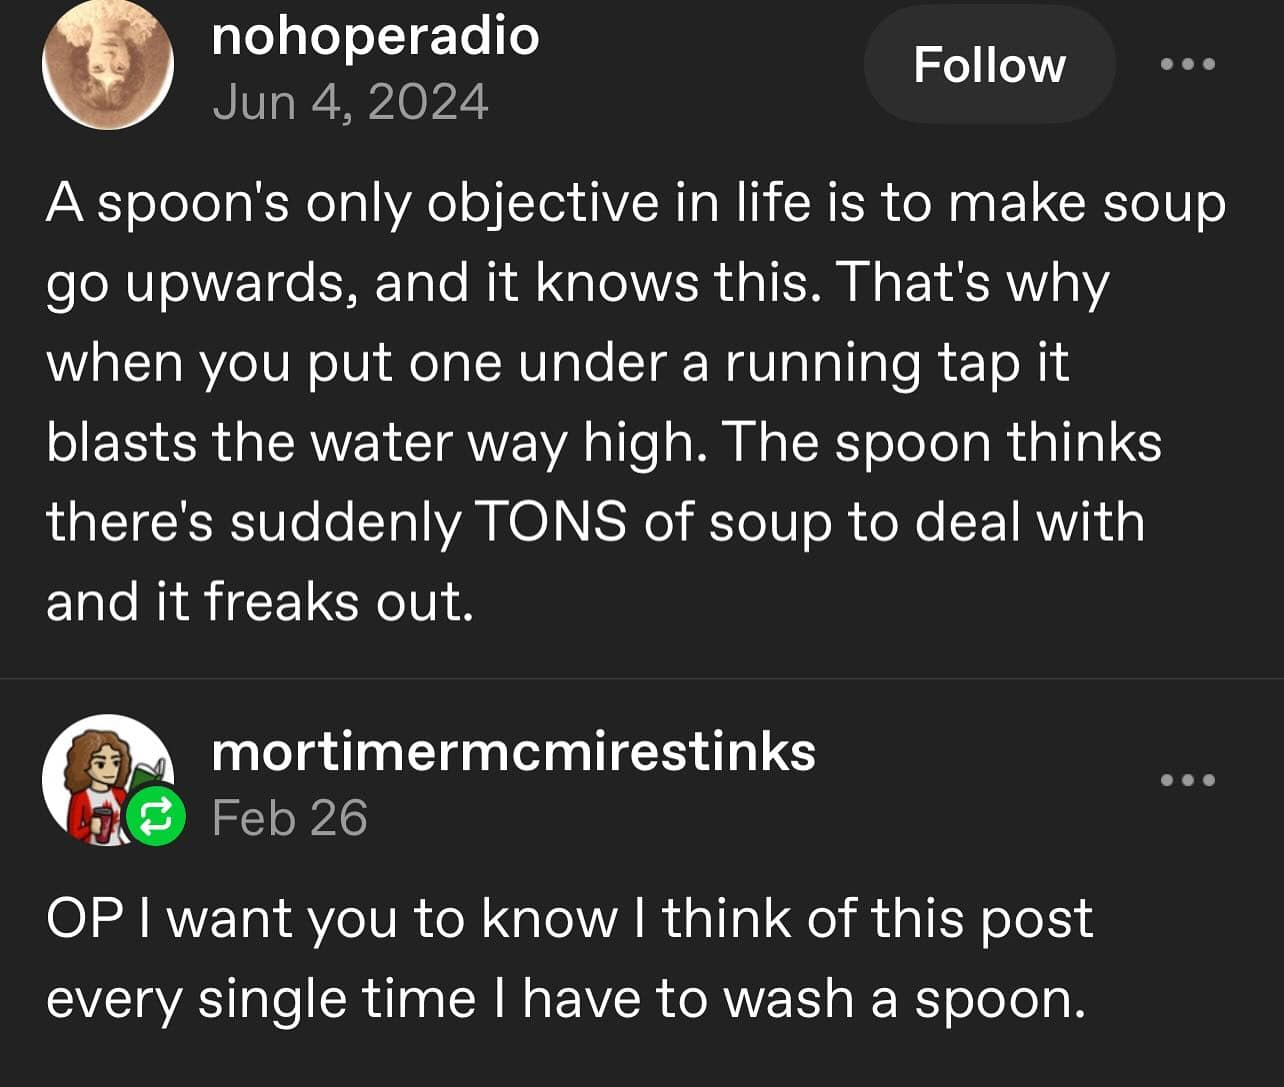Open nohoperadio's profile avatar
The width and height of the screenshot is (1284, 1087).
point(108,65)
